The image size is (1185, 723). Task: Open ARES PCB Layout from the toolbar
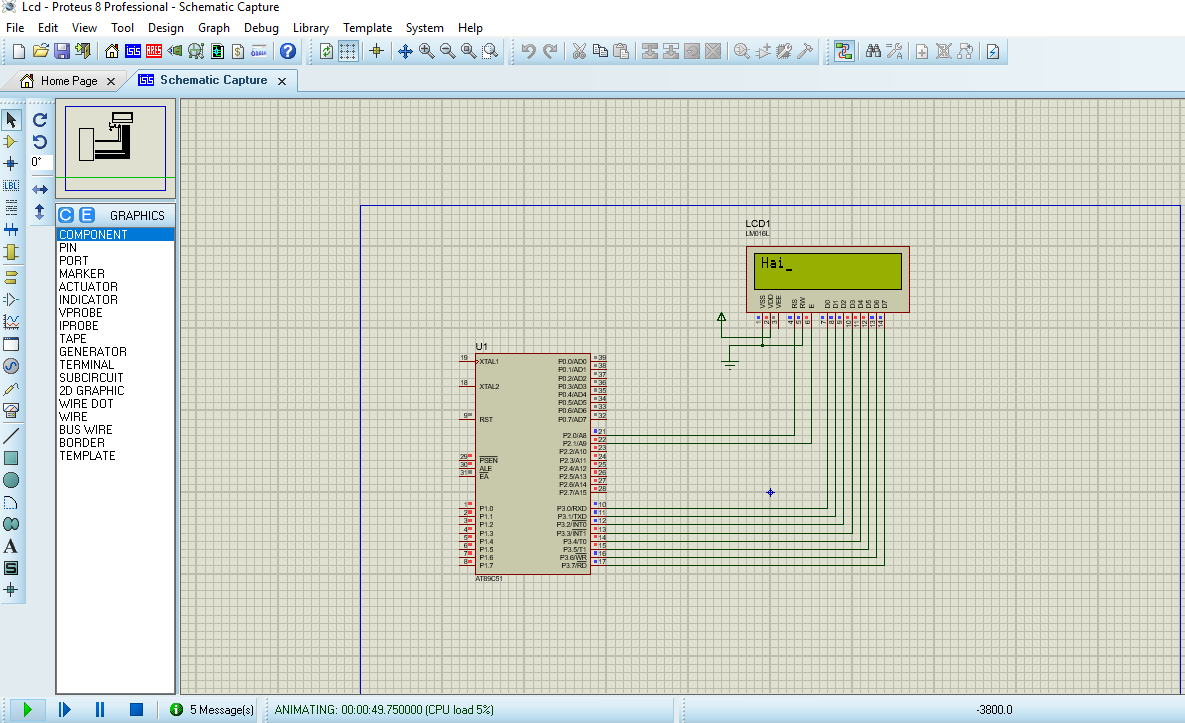point(154,51)
